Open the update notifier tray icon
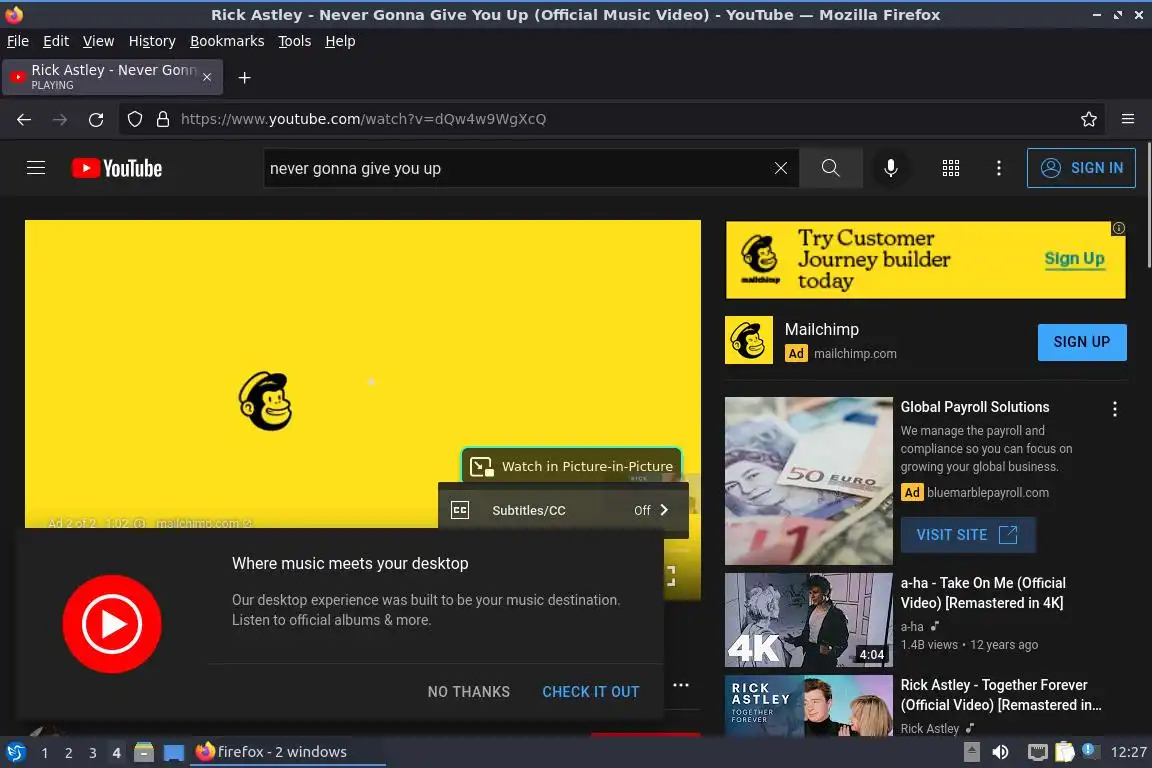This screenshot has height=768, width=1152. [1090, 750]
